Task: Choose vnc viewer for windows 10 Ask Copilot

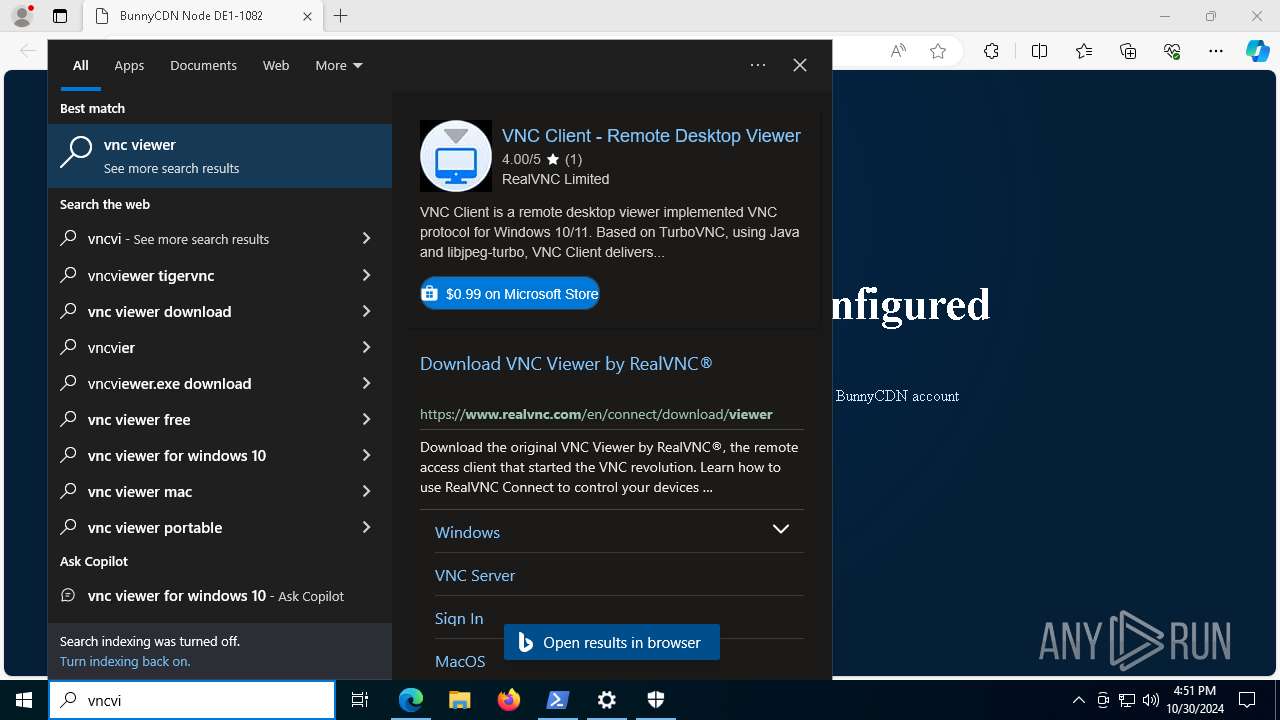Action: 220,595
